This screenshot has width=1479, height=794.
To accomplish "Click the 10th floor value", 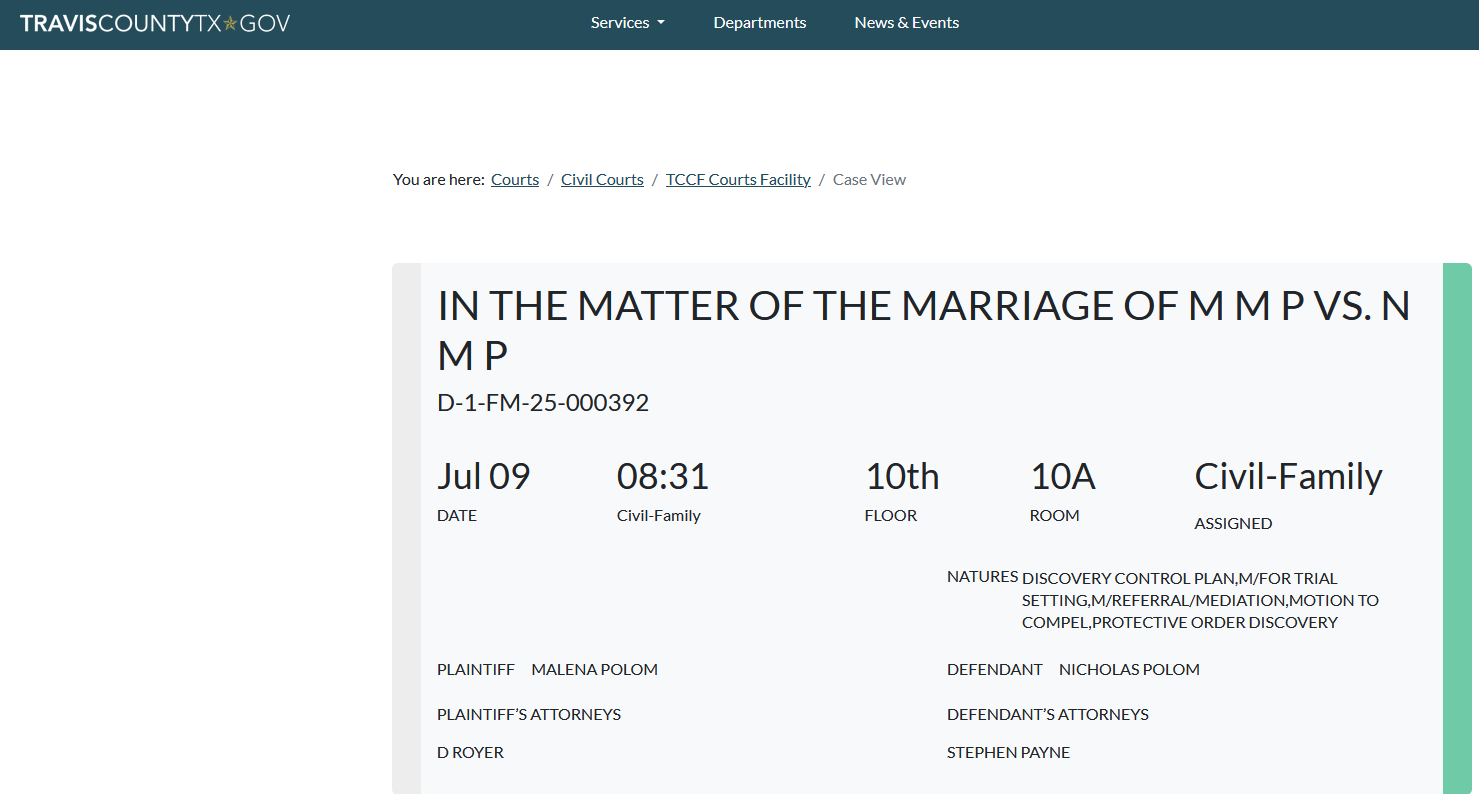I will pos(902,476).
